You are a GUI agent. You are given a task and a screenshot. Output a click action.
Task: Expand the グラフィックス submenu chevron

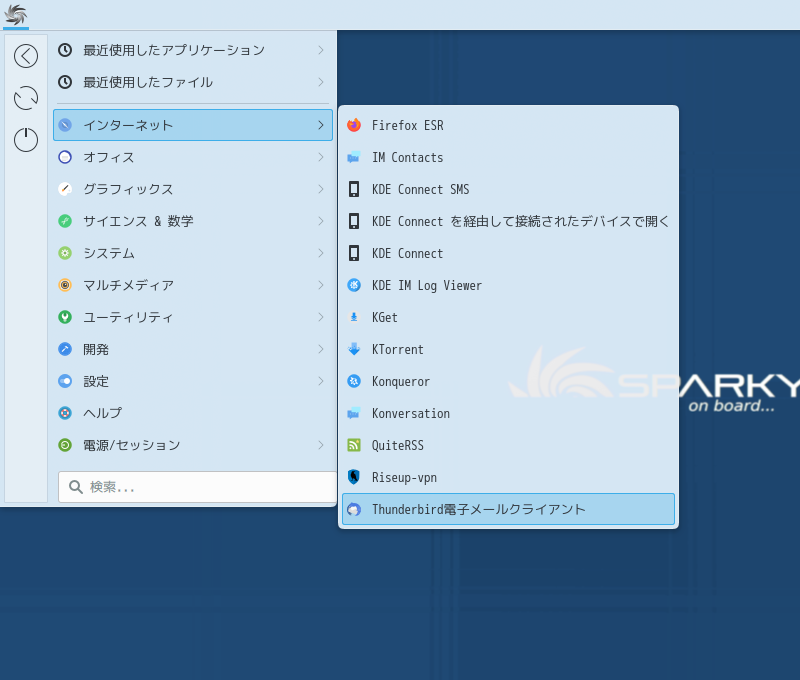[x=321, y=189]
